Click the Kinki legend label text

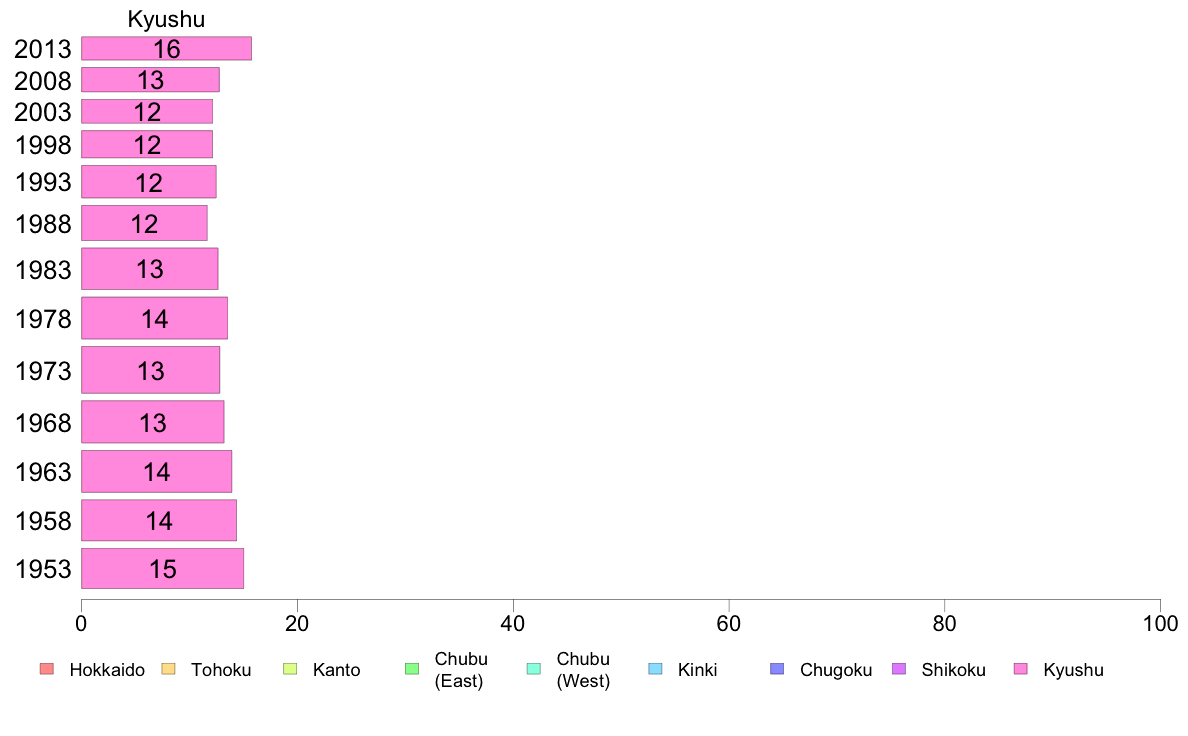click(697, 670)
